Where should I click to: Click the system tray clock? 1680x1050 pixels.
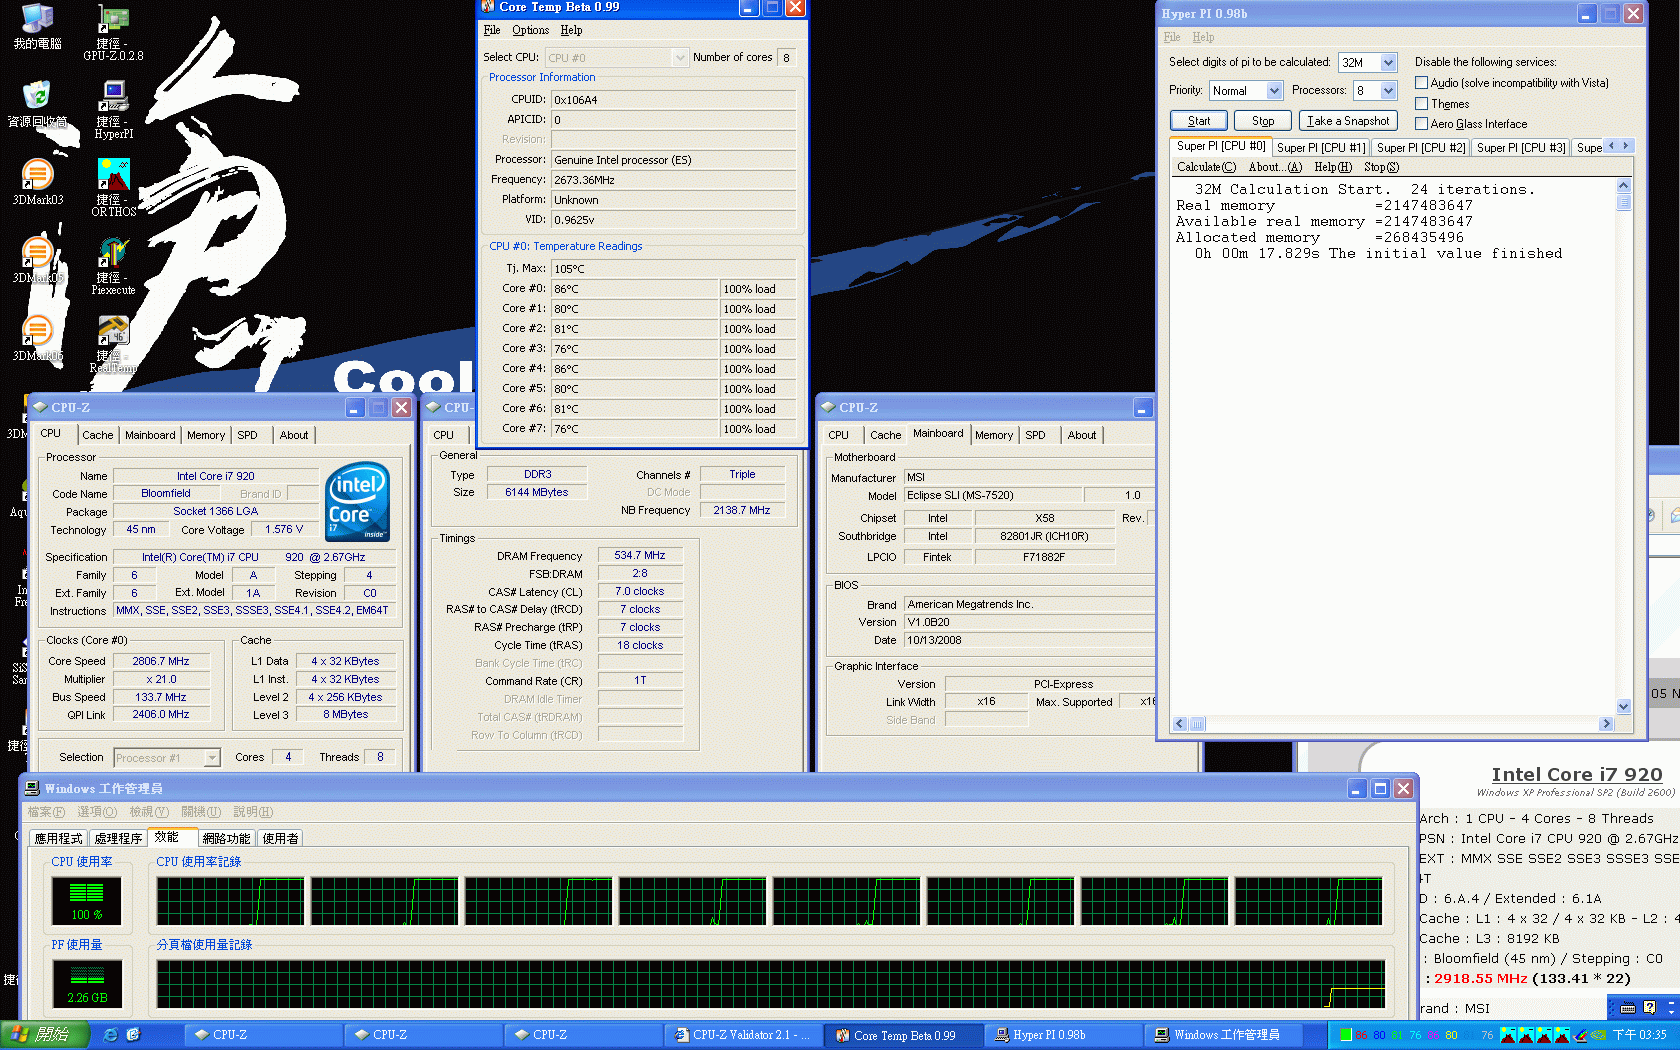1639,1035
